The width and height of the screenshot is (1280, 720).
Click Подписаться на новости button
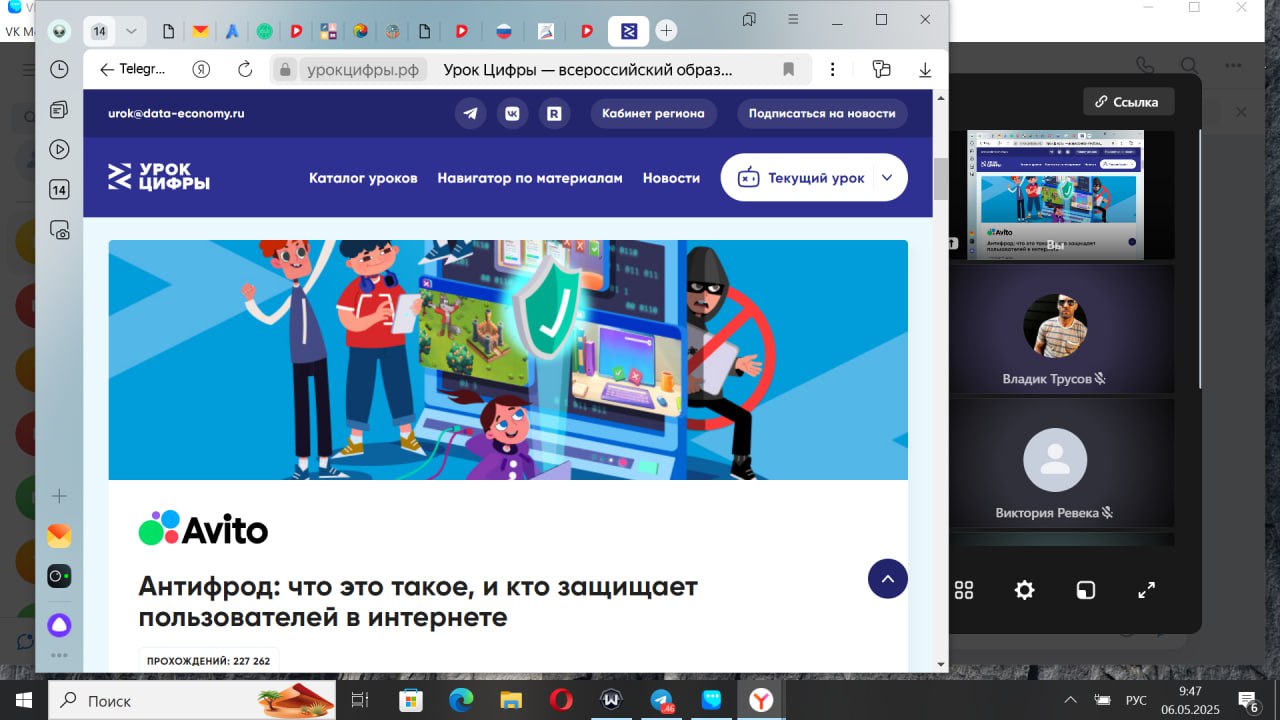822,113
